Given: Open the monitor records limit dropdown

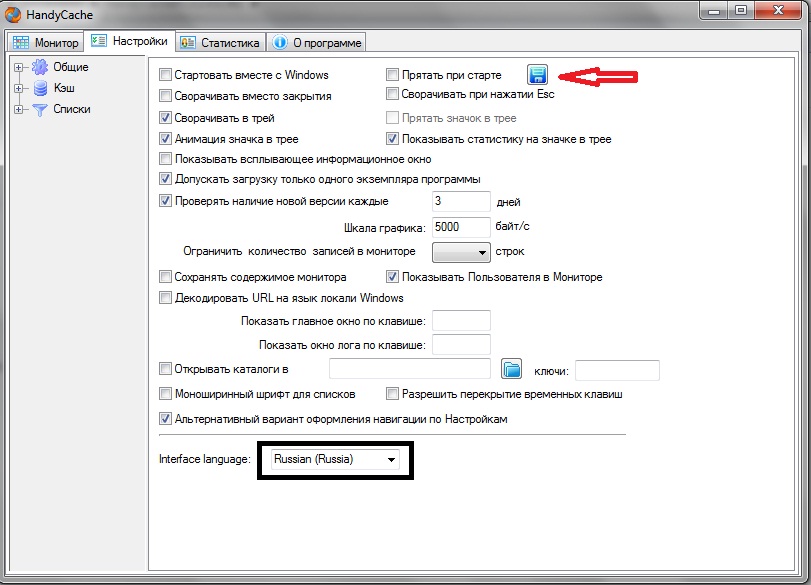Looking at the screenshot, I should pyautogui.click(x=461, y=252).
